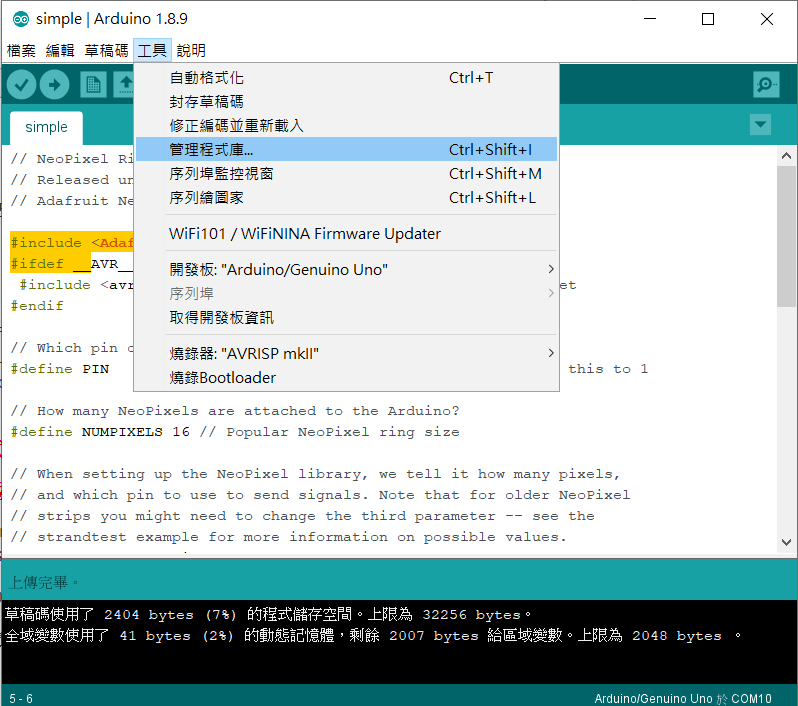Switch to the simple sketch tab

tap(46, 127)
